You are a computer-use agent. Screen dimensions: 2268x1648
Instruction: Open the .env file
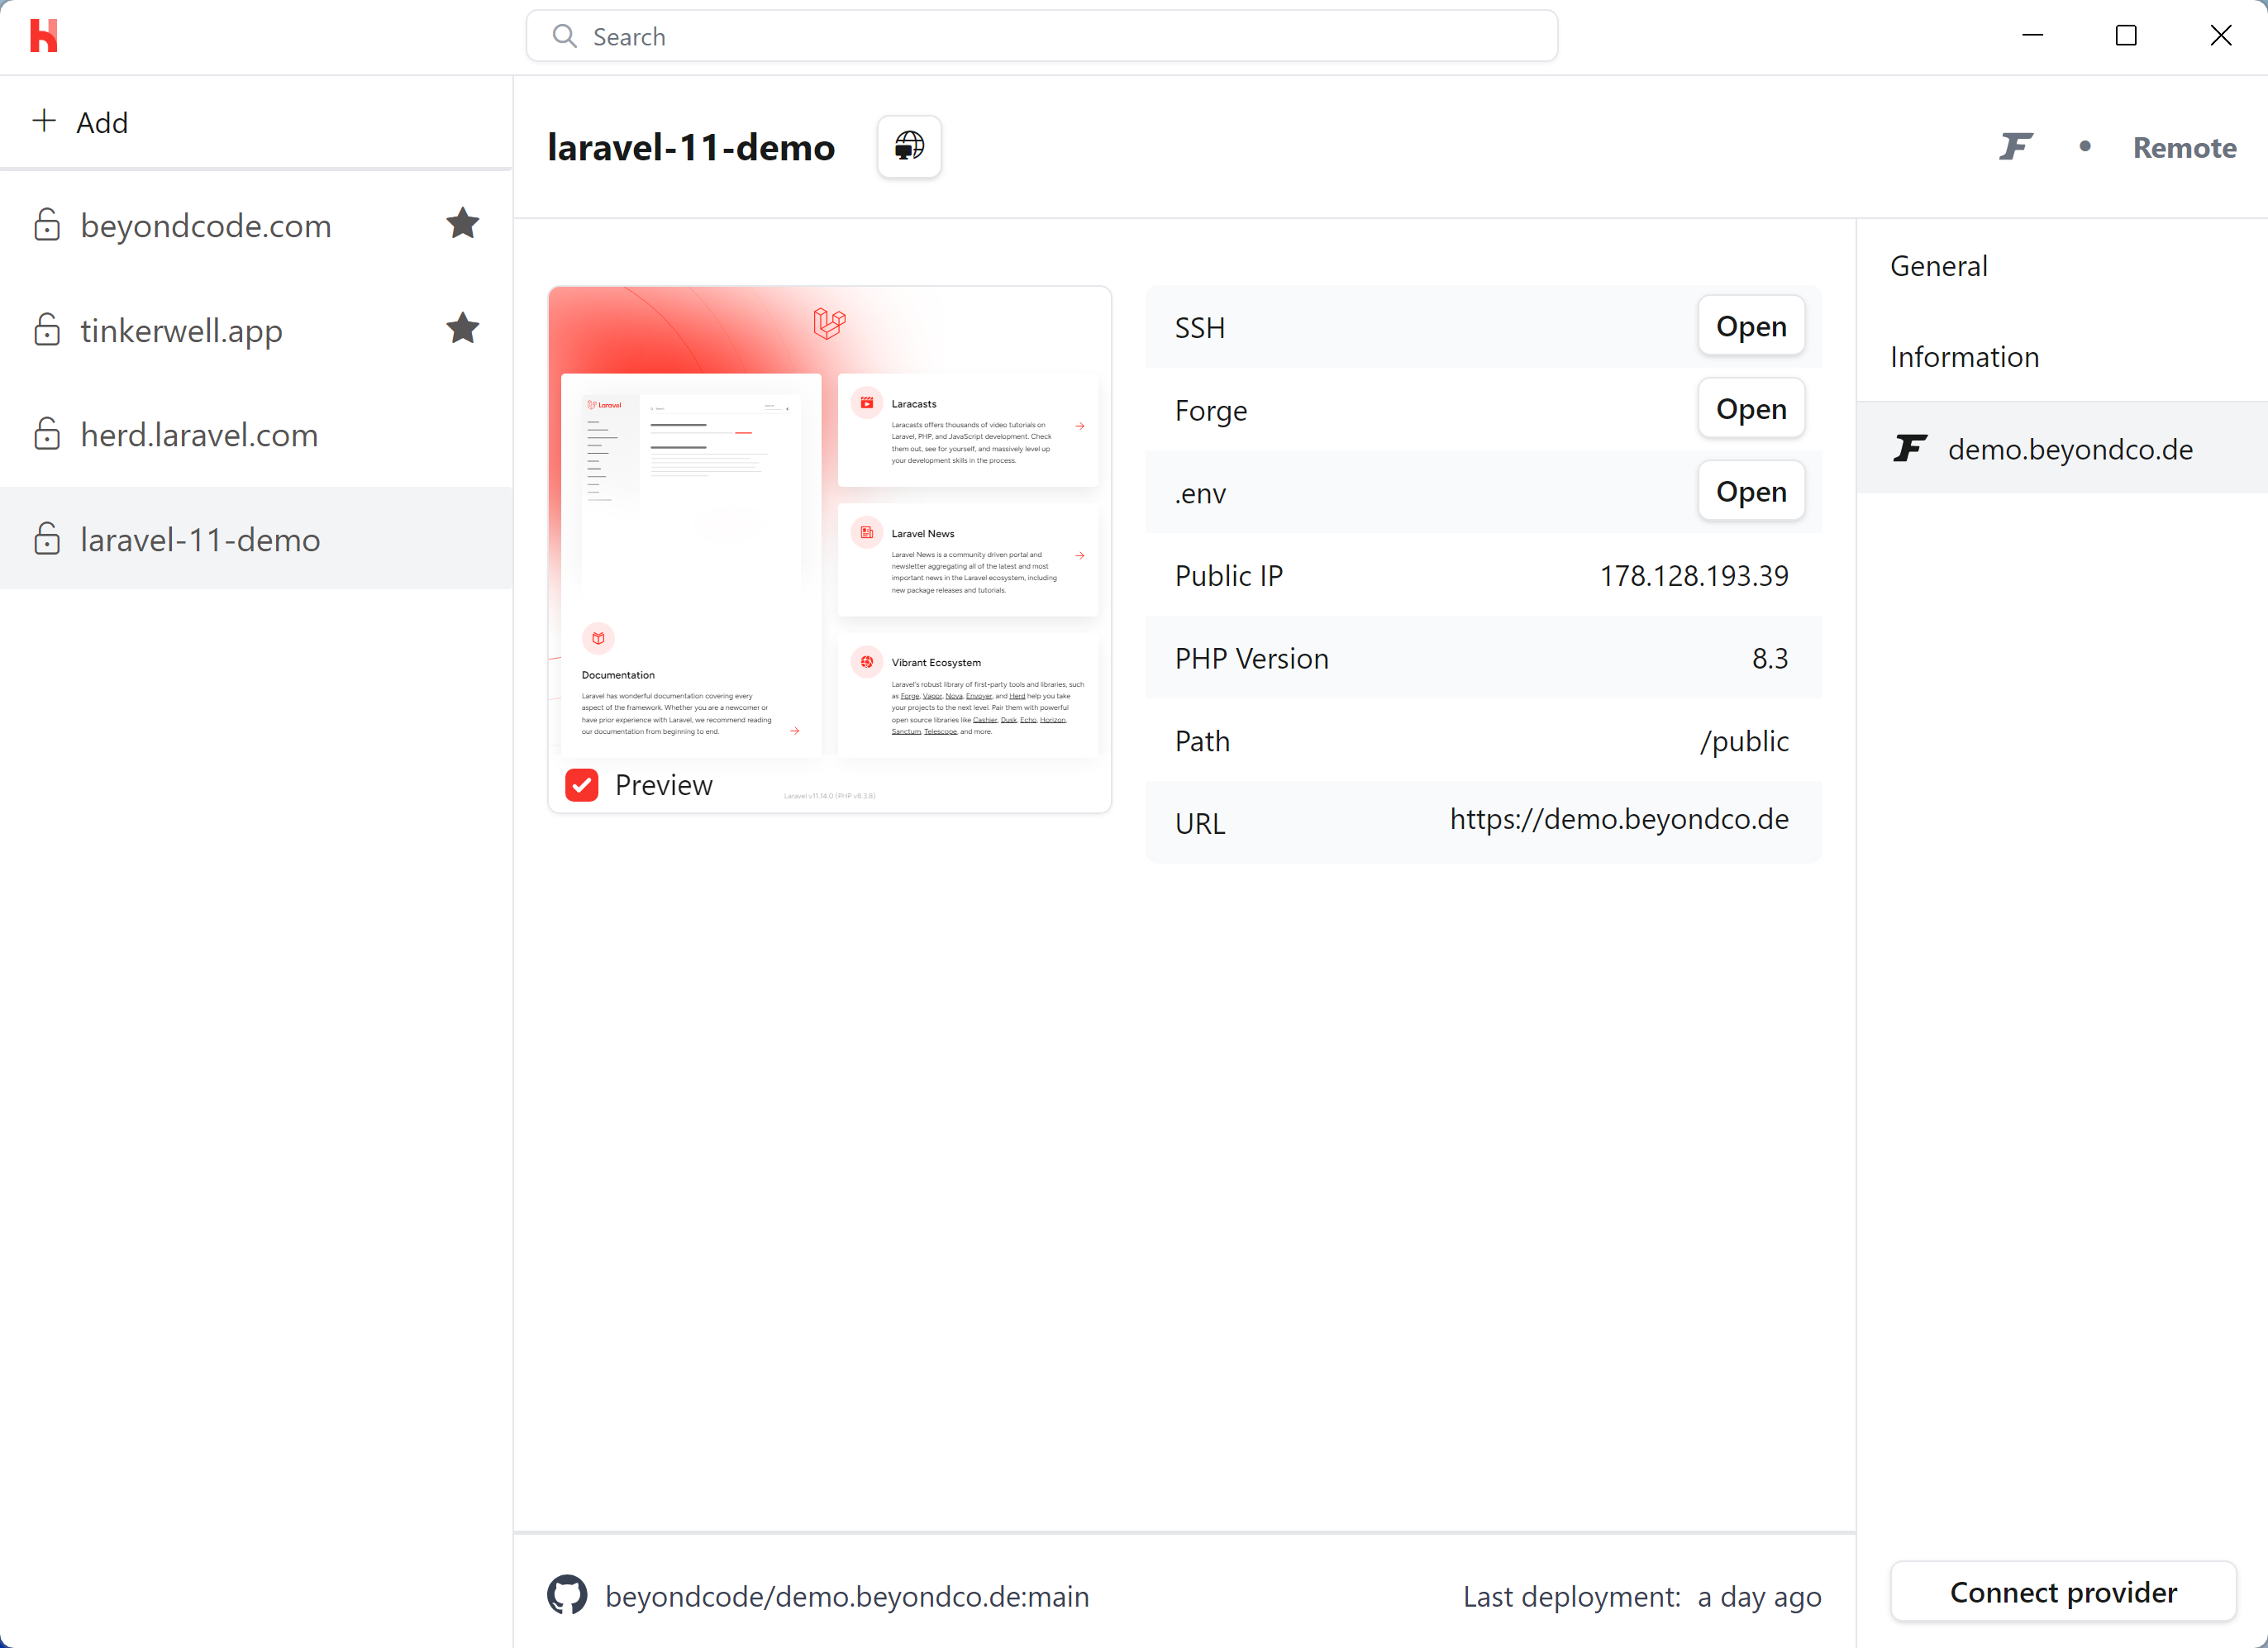(1749, 491)
